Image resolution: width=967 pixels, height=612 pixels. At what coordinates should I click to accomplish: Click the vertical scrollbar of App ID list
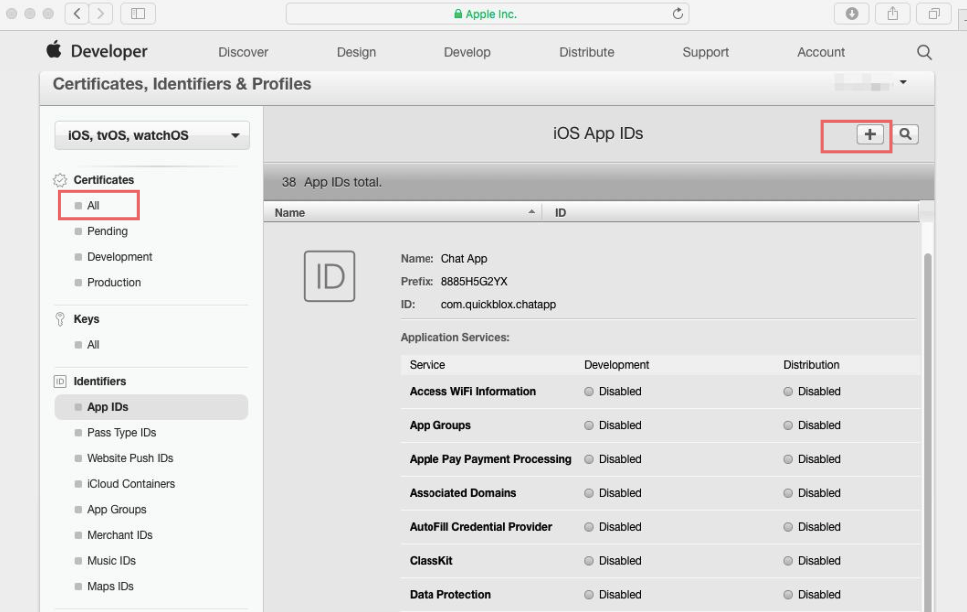(x=927, y=432)
